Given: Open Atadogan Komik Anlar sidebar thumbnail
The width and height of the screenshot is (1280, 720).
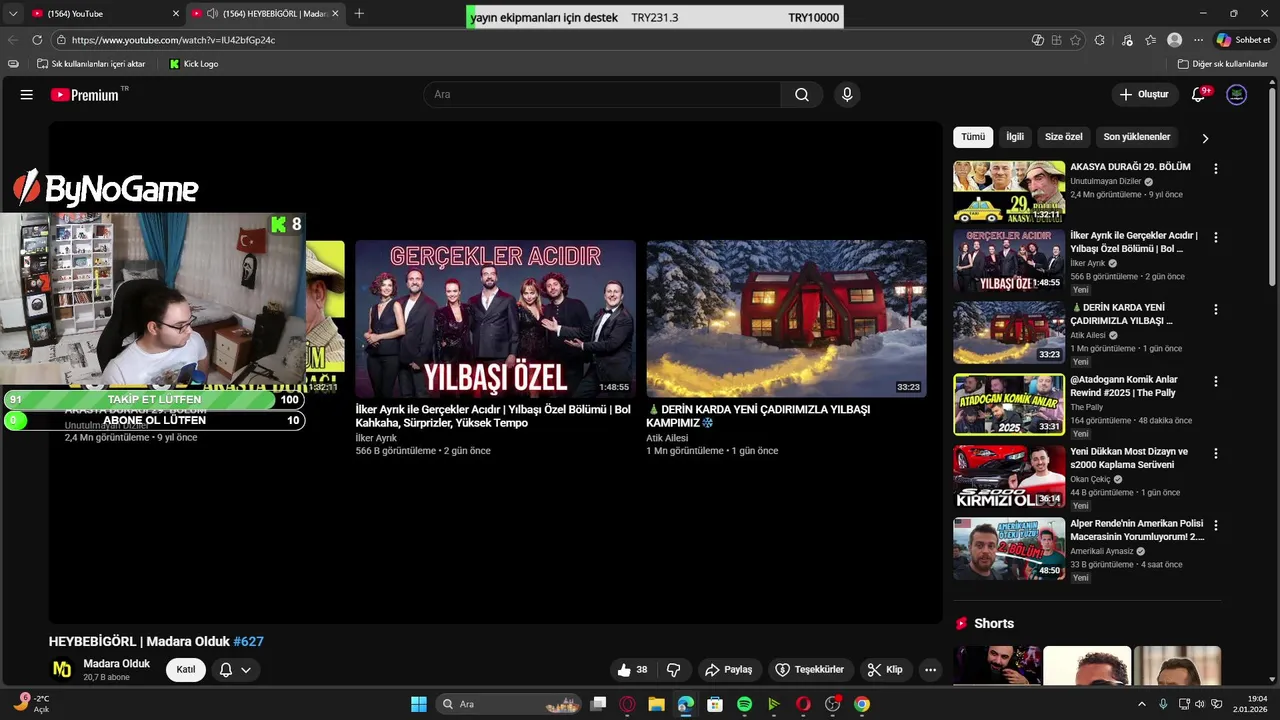Looking at the screenshot, I should click(1009, 405).
